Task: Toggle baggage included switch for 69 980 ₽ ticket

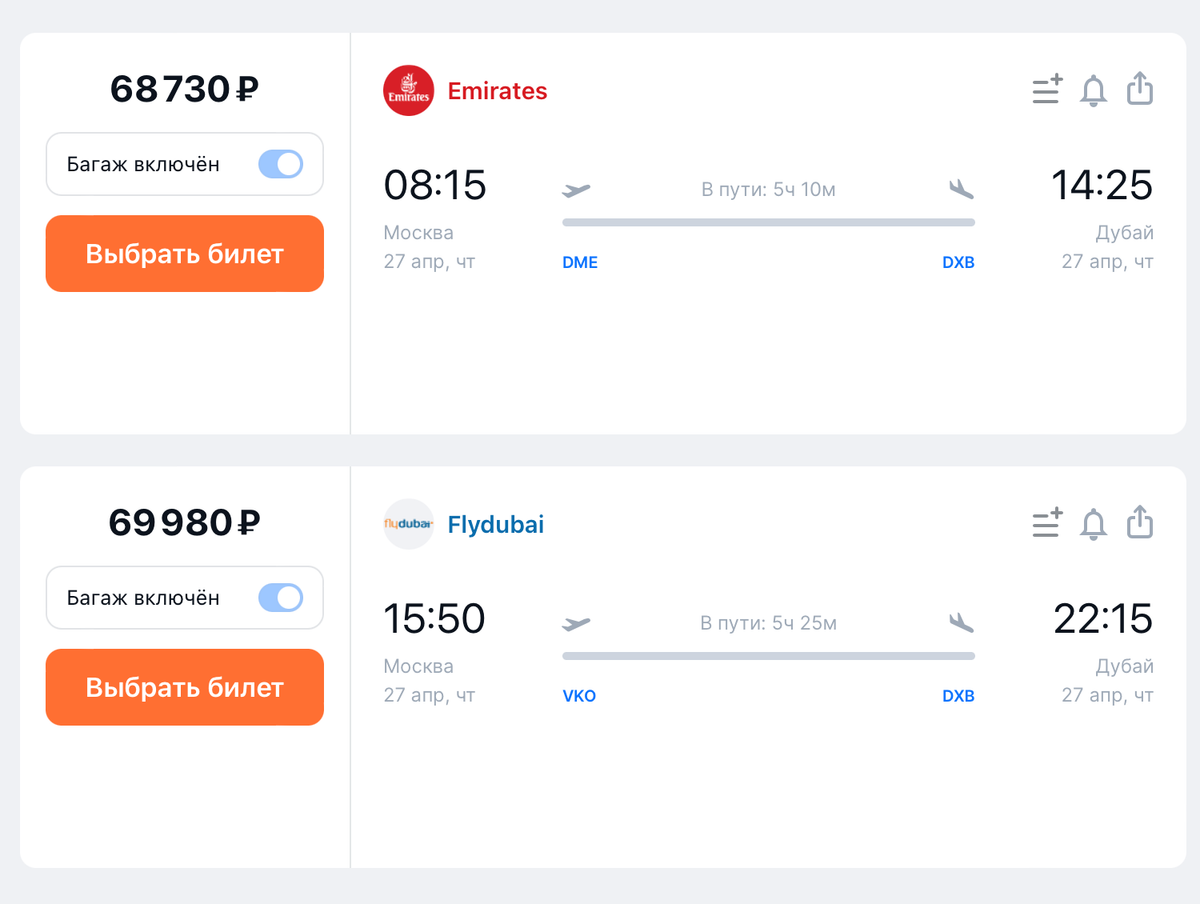Action: pyautogui.click(x=281, y=598)
